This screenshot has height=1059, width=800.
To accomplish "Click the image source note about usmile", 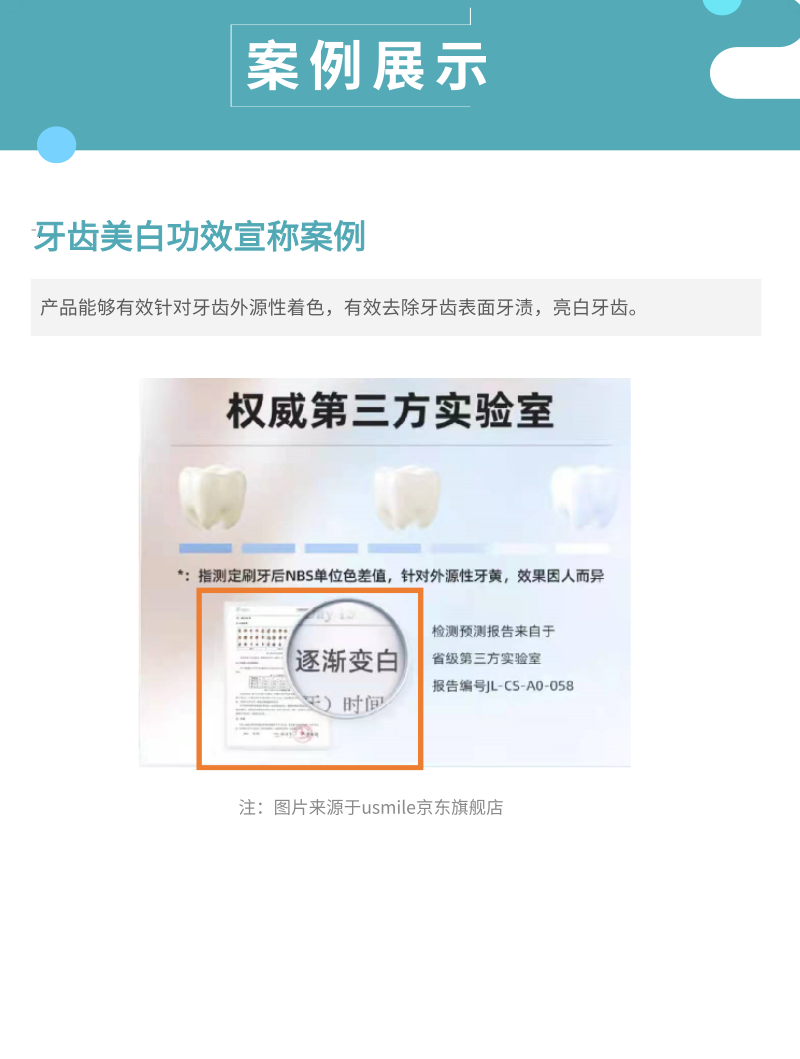I will [371, 807].
